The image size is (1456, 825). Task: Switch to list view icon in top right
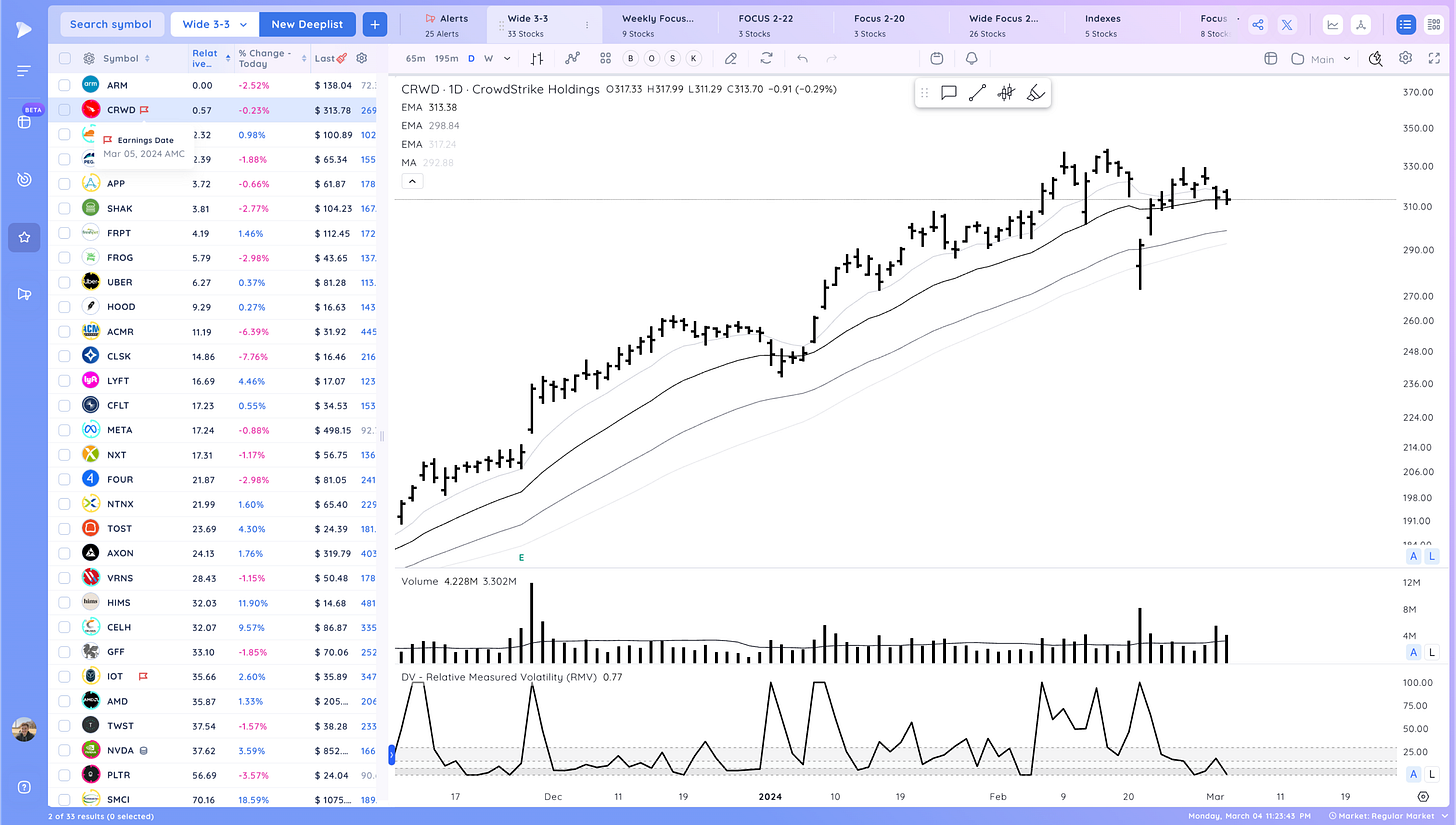pyautogui.click(x=1406, y=25)
